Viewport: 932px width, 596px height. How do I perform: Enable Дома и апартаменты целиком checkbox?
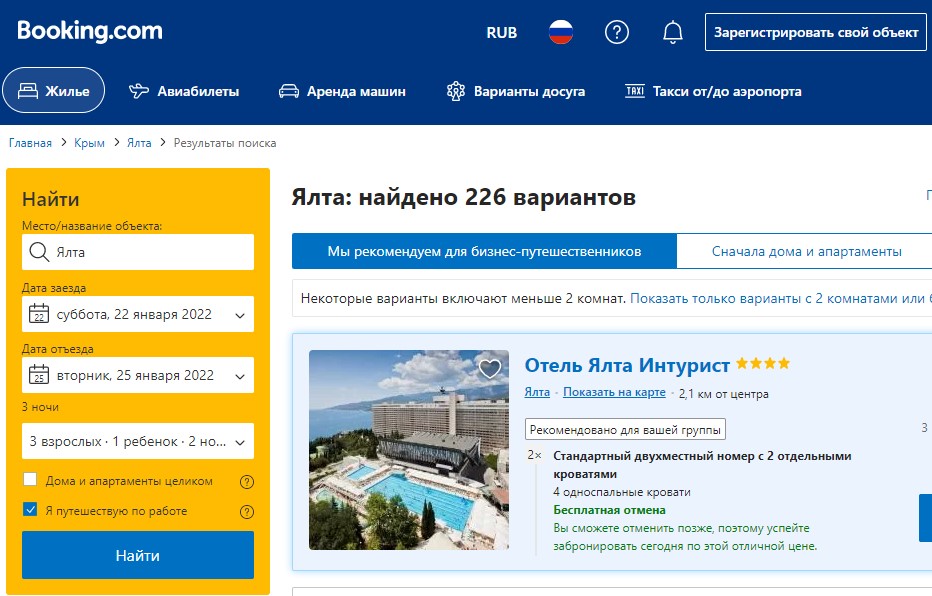[x=30, y=481]
